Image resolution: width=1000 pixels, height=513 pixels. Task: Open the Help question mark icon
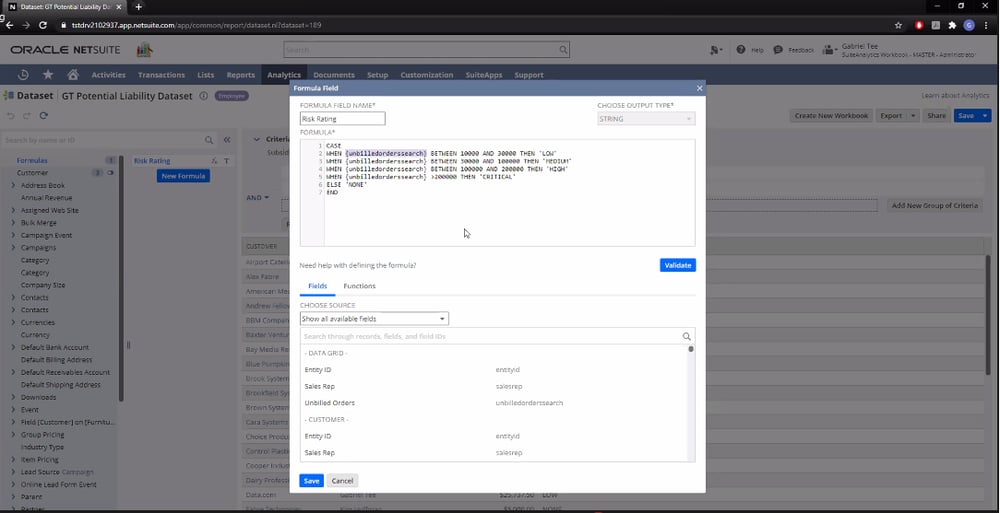(x=740, y=50)
